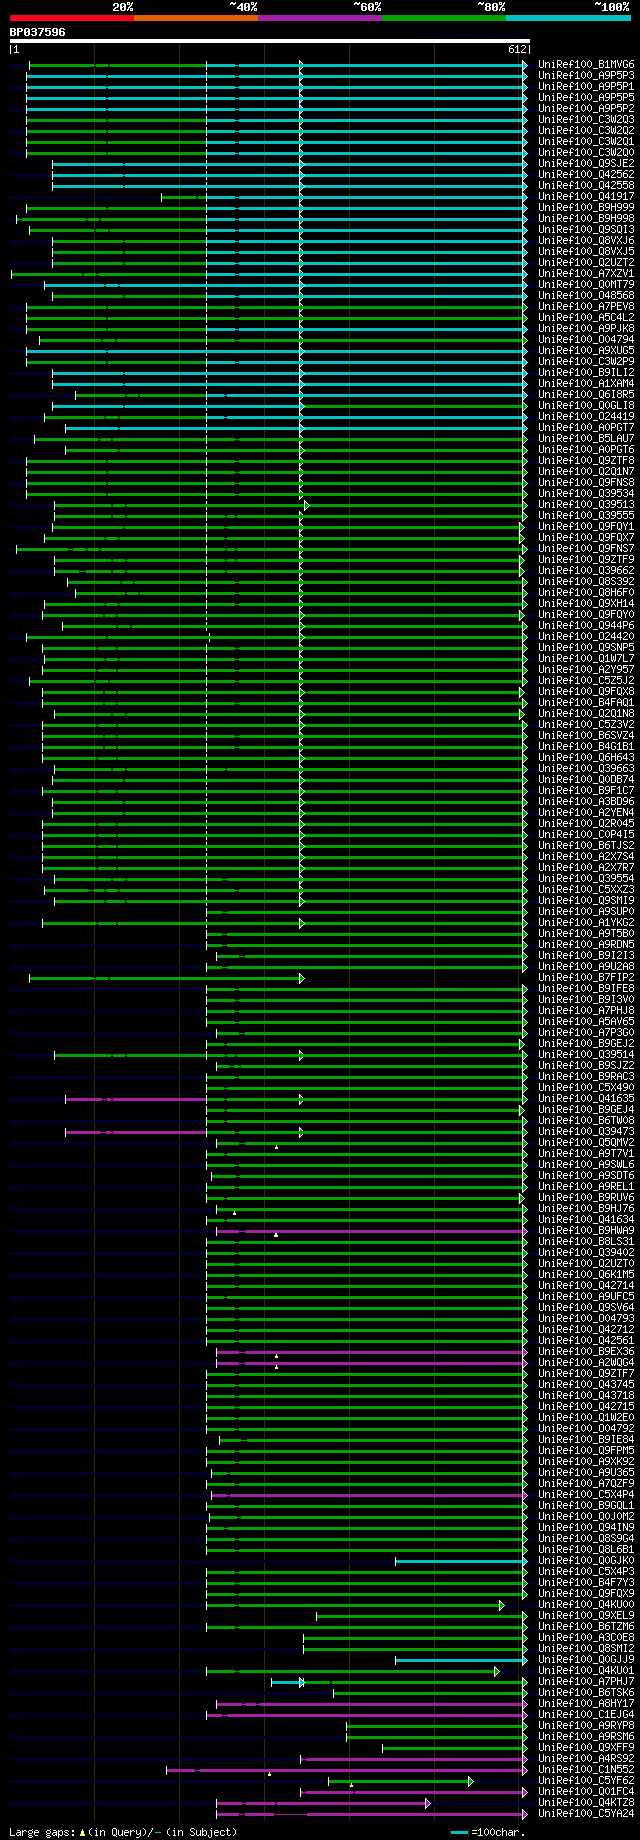Click the red 20% identity legend bar
Image resolution: width=640 pixels, height=1840 pixels.
pos(71,18)
